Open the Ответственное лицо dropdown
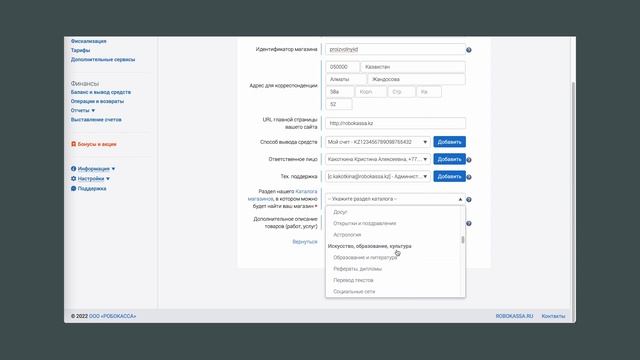 [378, 159]
